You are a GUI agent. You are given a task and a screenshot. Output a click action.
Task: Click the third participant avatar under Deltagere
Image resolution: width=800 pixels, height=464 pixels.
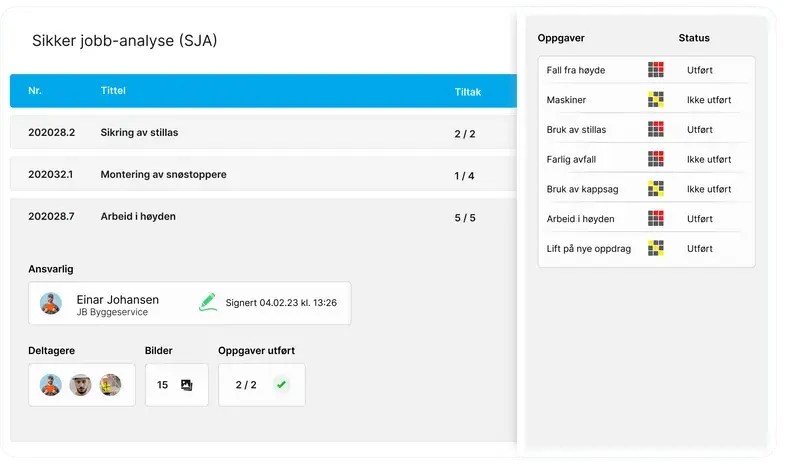(x=110, y=385)
